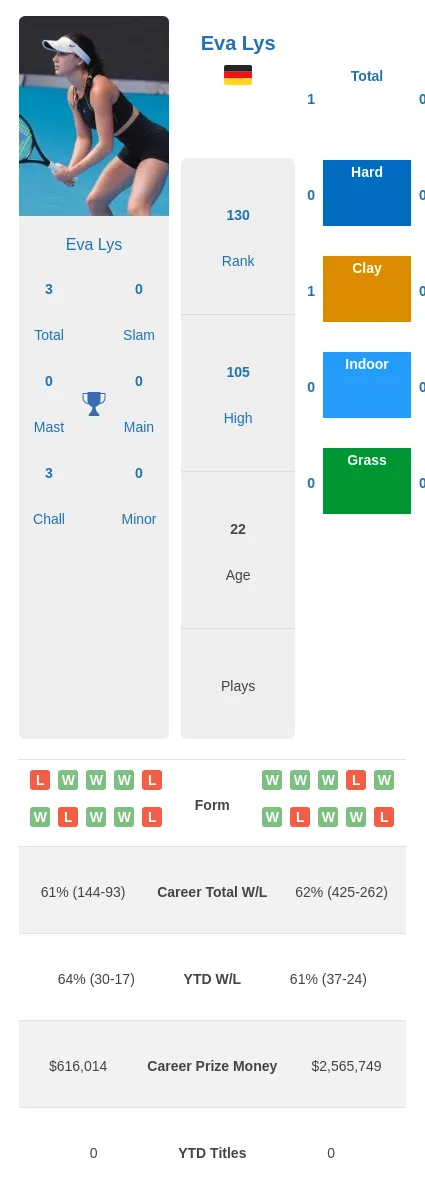The image size is (425, 1200).
Task: Click last red L in left bottom row
Action: pos(152,817)
